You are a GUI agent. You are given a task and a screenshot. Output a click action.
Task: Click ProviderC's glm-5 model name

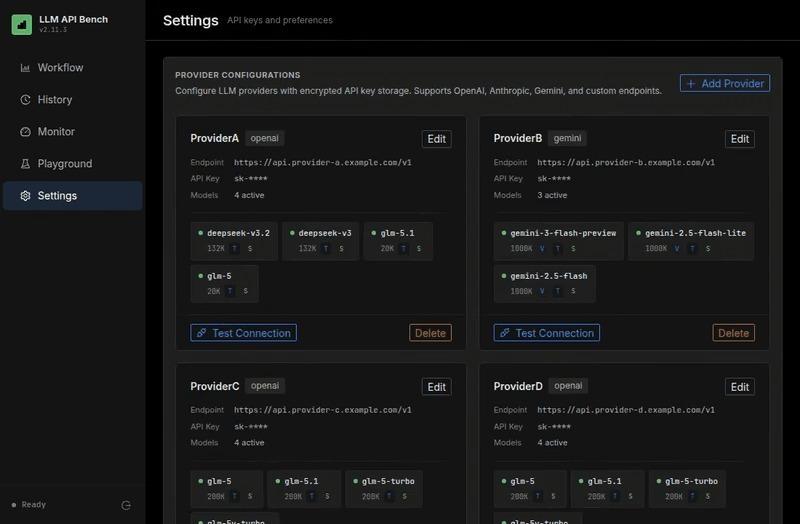pyautogui.click(x=219, y=481)
